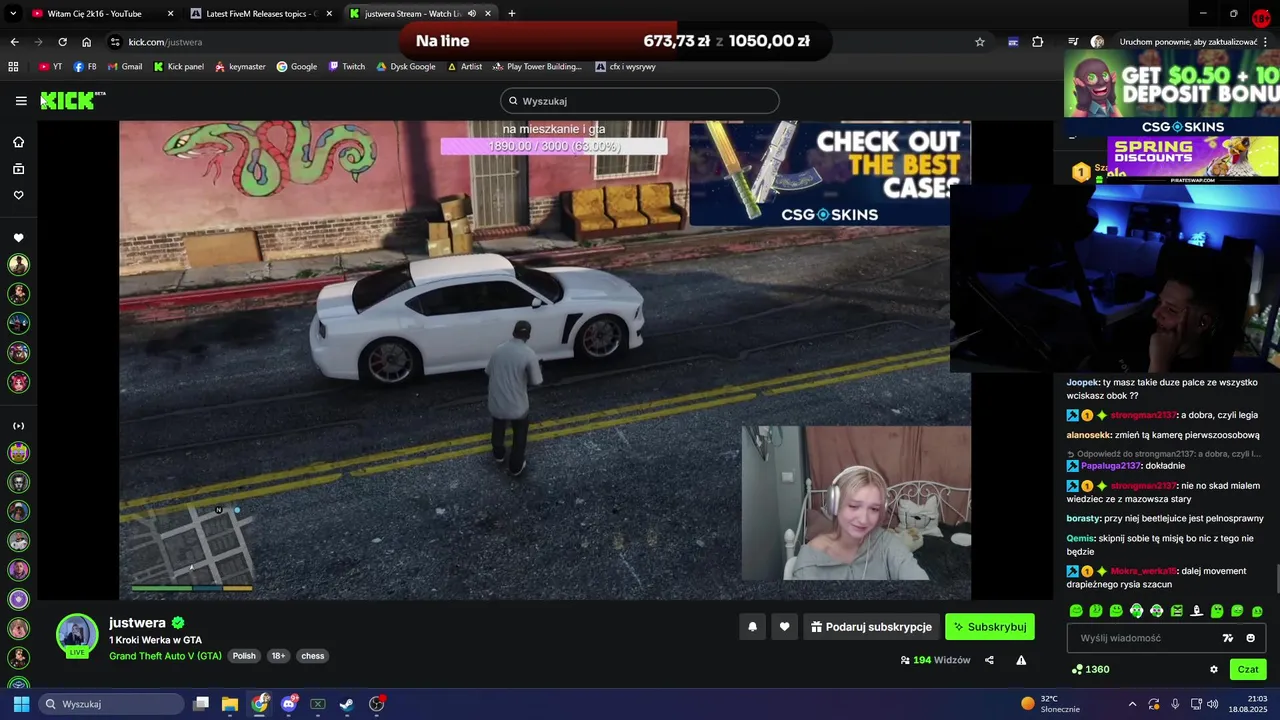Mute the justwera Stream tab audio

pos(471,14)
